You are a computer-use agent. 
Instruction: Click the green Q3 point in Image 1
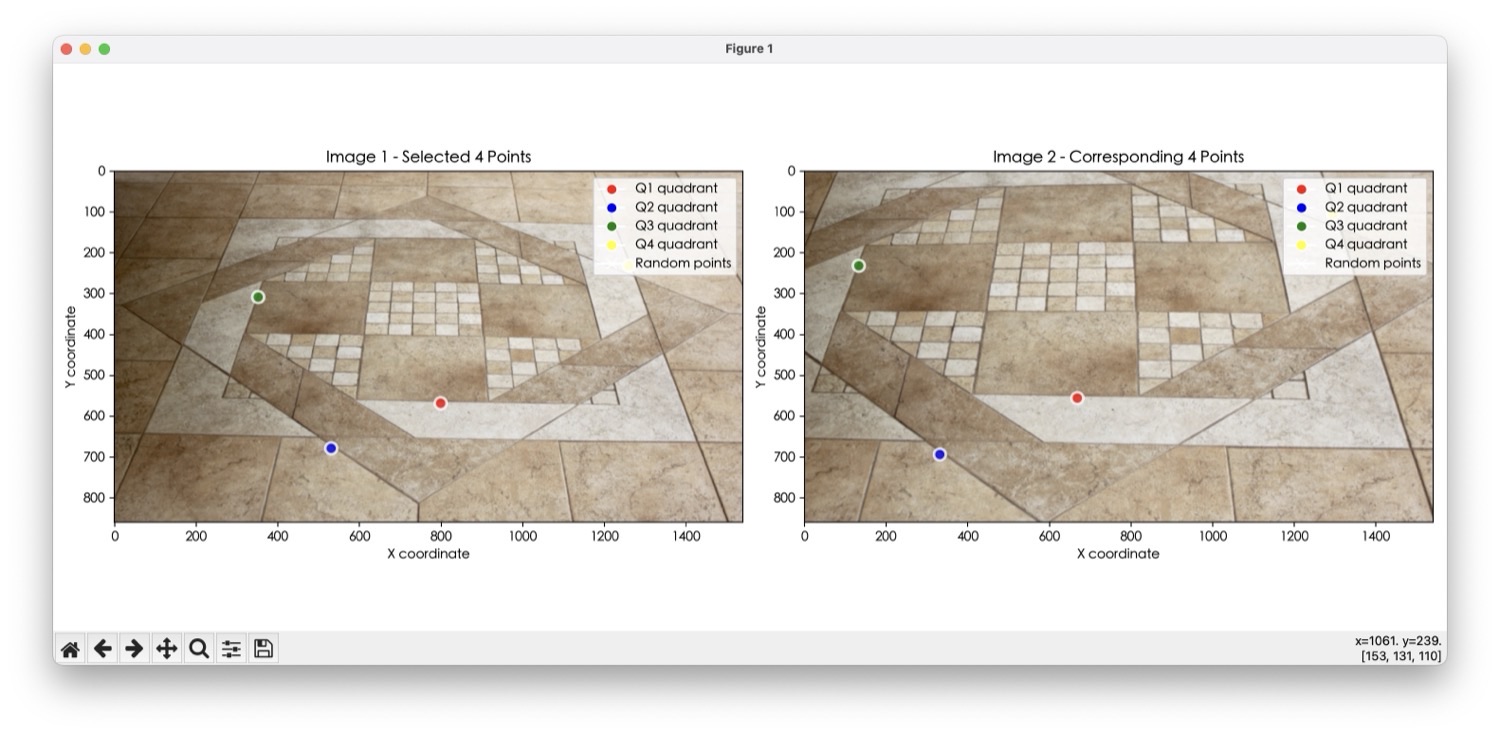[258, 297]
